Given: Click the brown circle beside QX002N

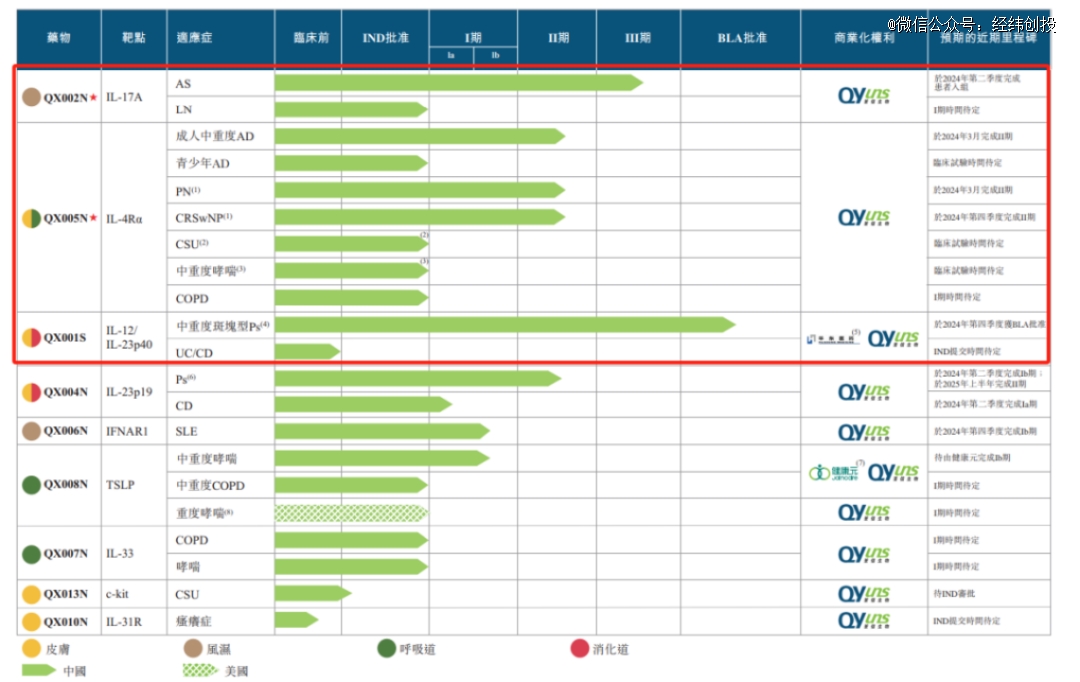Looking at the screenshot, I should [31, 97].
